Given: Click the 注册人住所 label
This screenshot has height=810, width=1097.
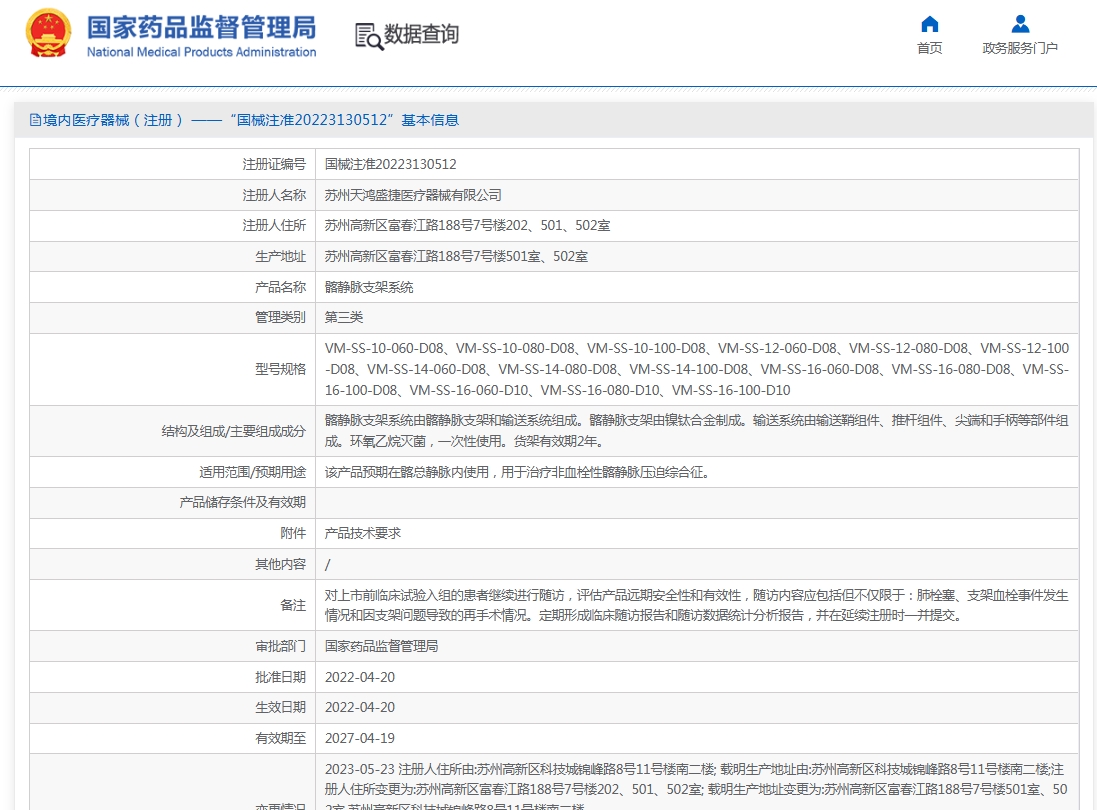Looking at the screenshot, I should point(274,225).
